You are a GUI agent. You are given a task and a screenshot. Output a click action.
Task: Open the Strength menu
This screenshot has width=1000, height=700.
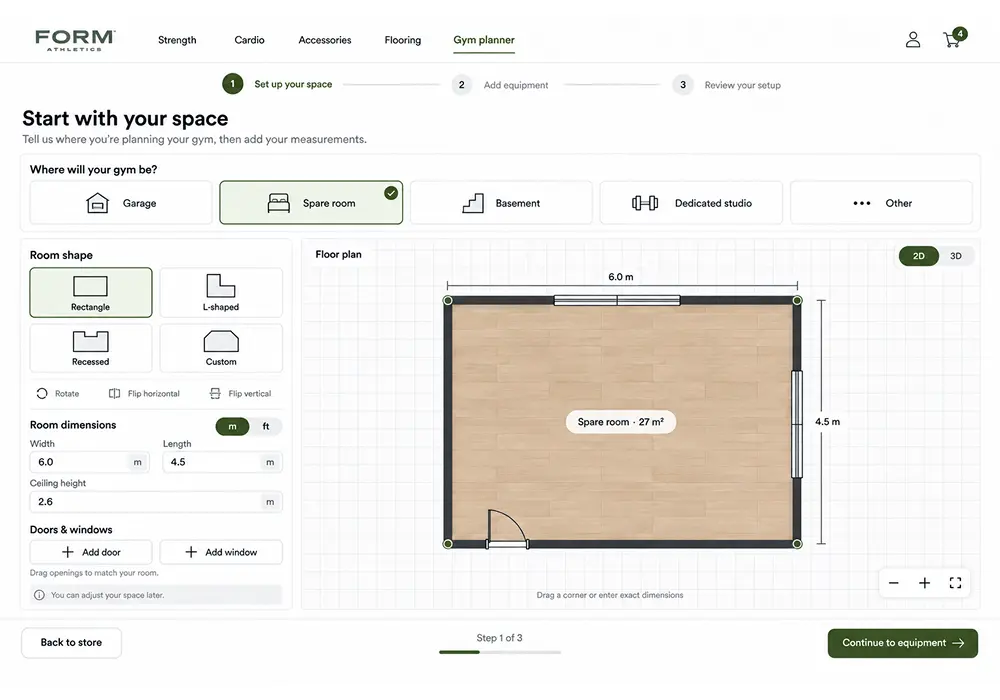177,40
